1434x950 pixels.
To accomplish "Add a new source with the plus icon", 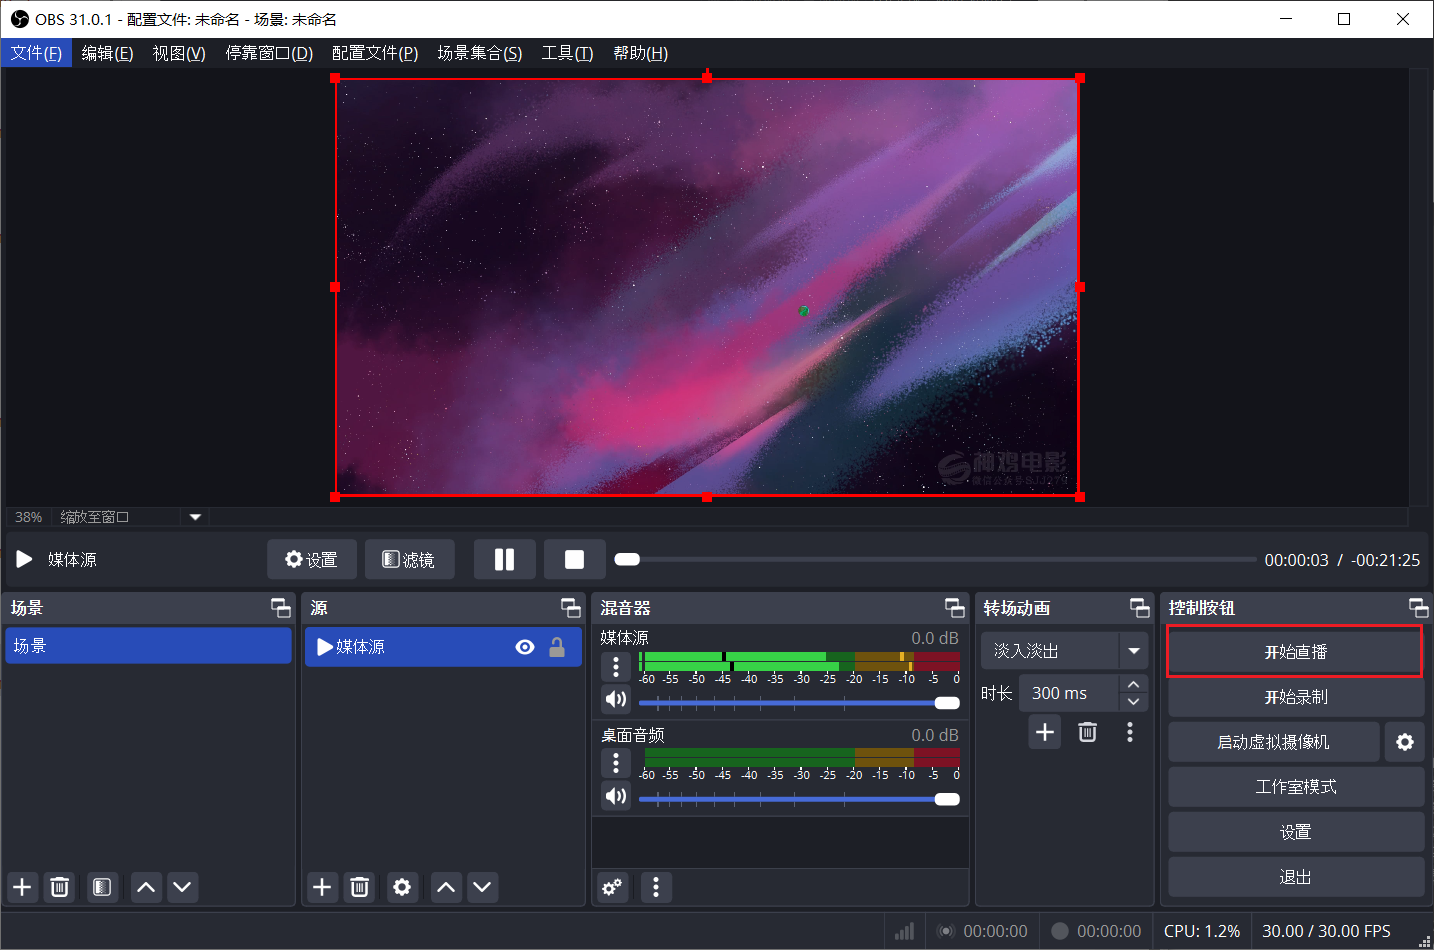I will tap(322, 887).
